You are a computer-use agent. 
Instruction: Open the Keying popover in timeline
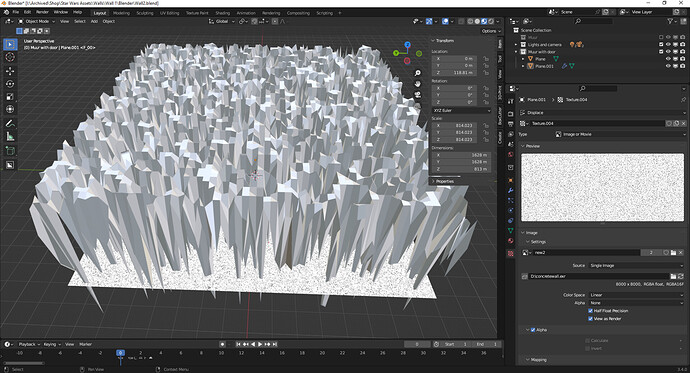(x=51, y=344)
